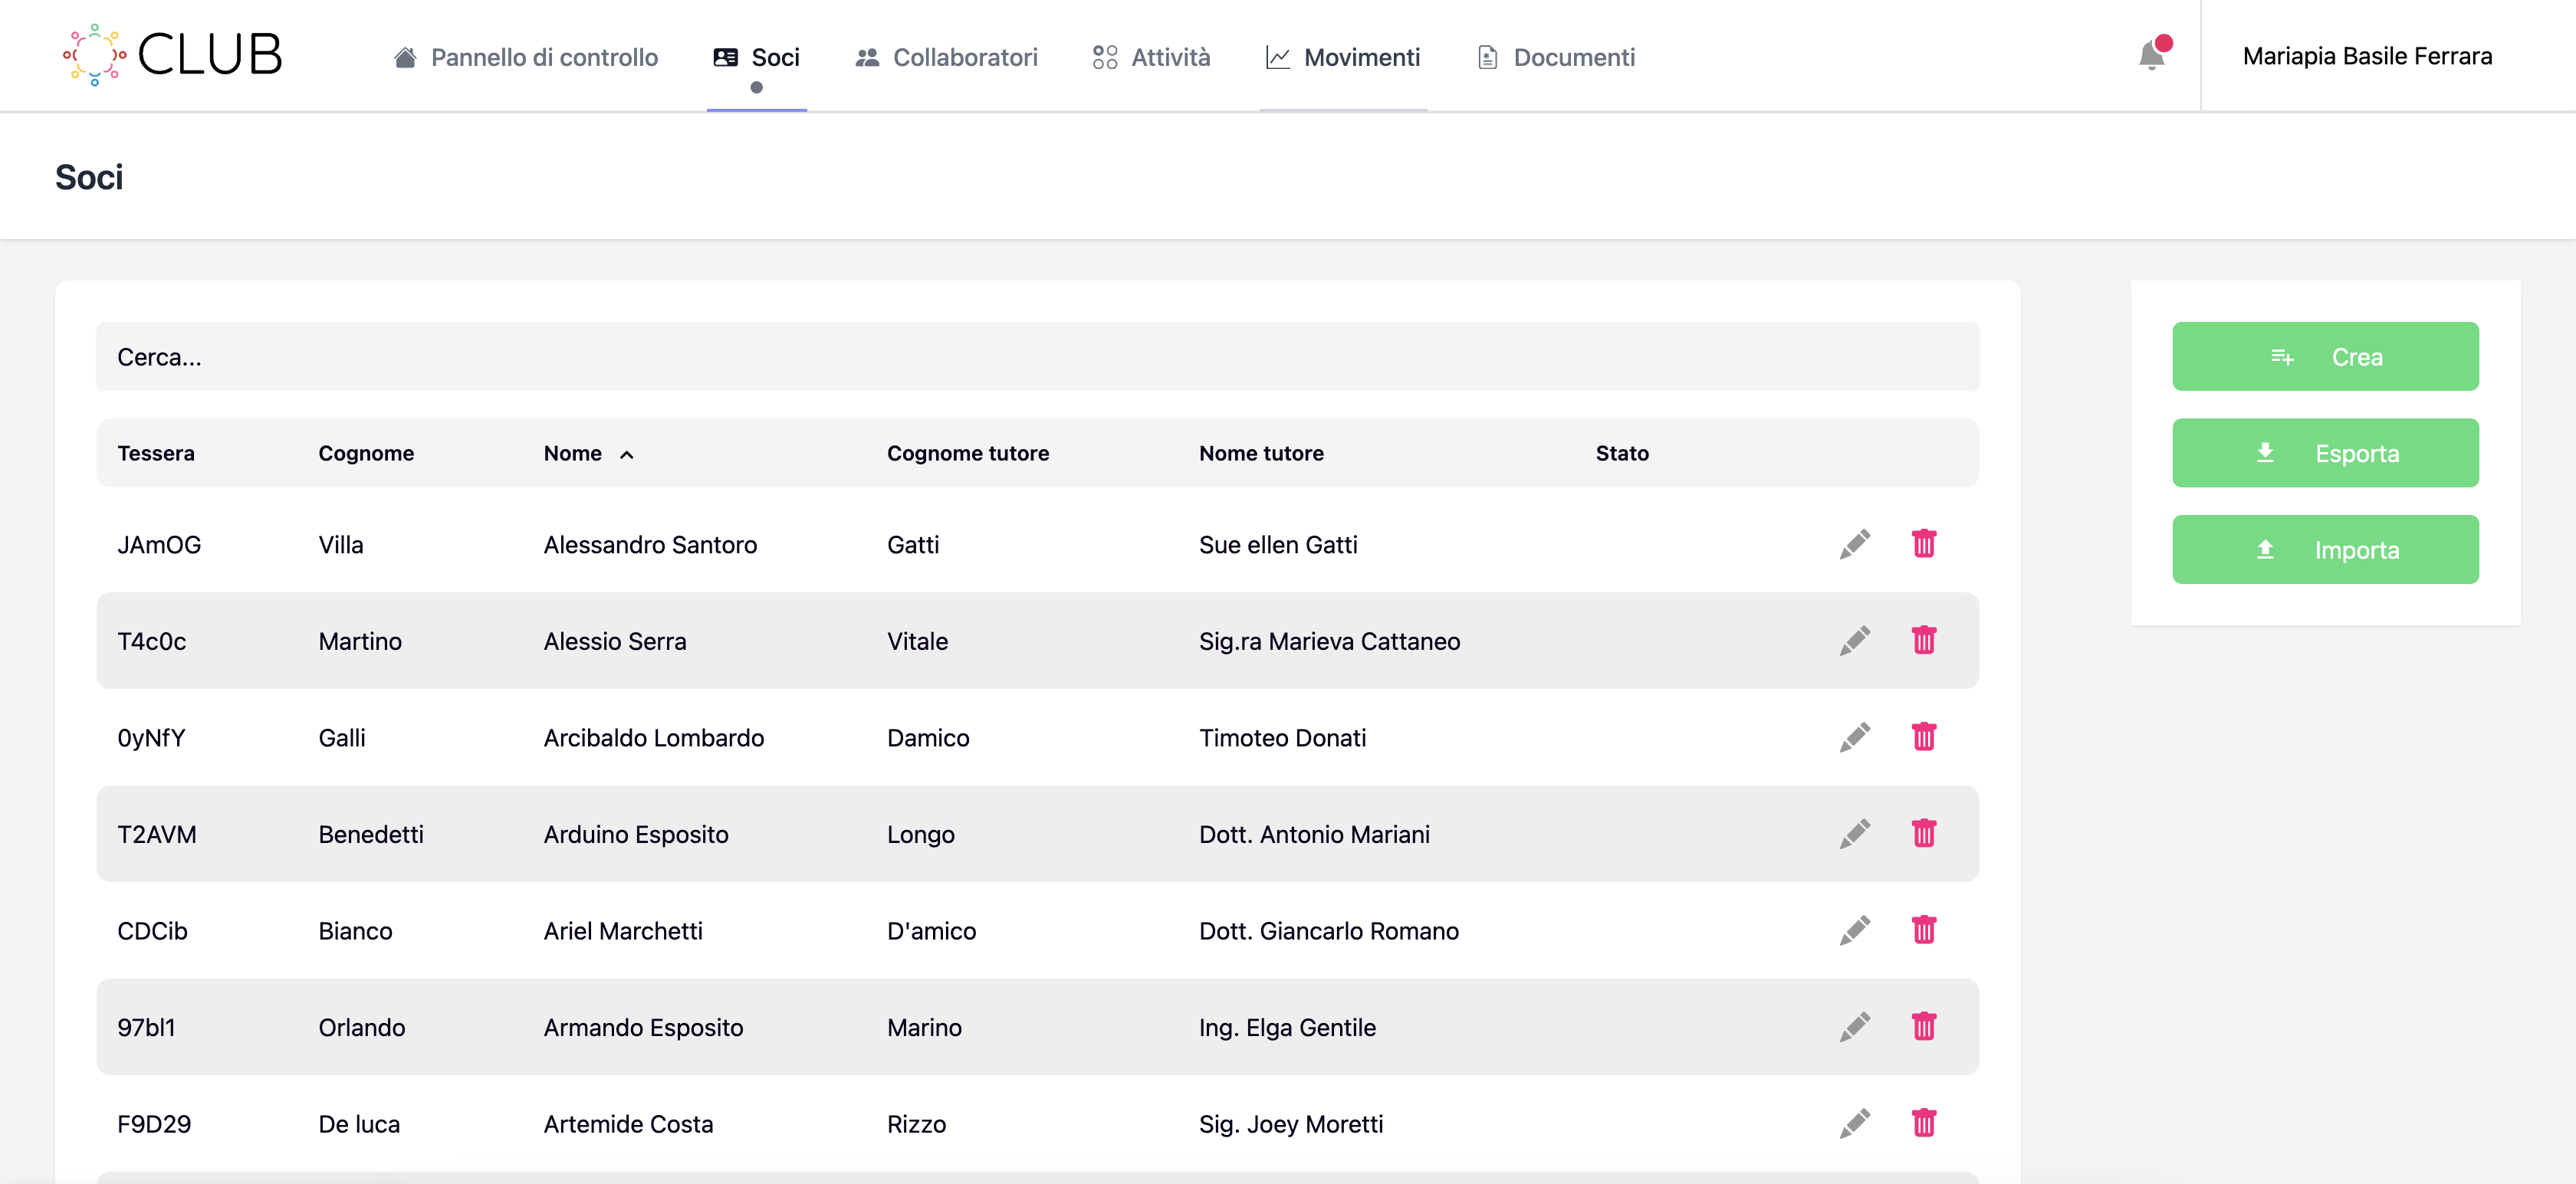Open Mariapia Basile Ferrara user menu
Image resolution: width=2576 pixels, height=1184 pixels.
pyautogui.click(x=2367, y=56)
